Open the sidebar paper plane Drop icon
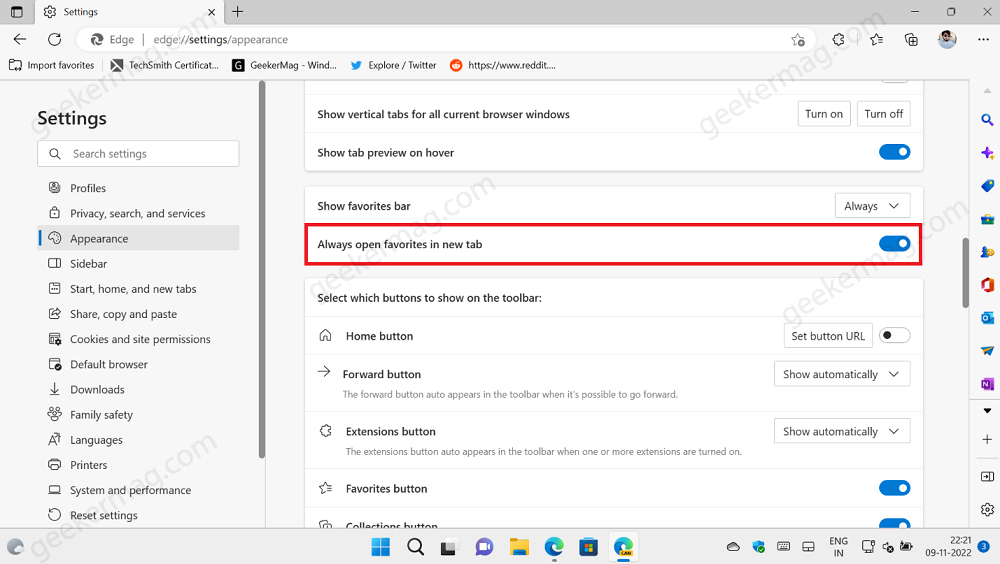 [987, 350]
